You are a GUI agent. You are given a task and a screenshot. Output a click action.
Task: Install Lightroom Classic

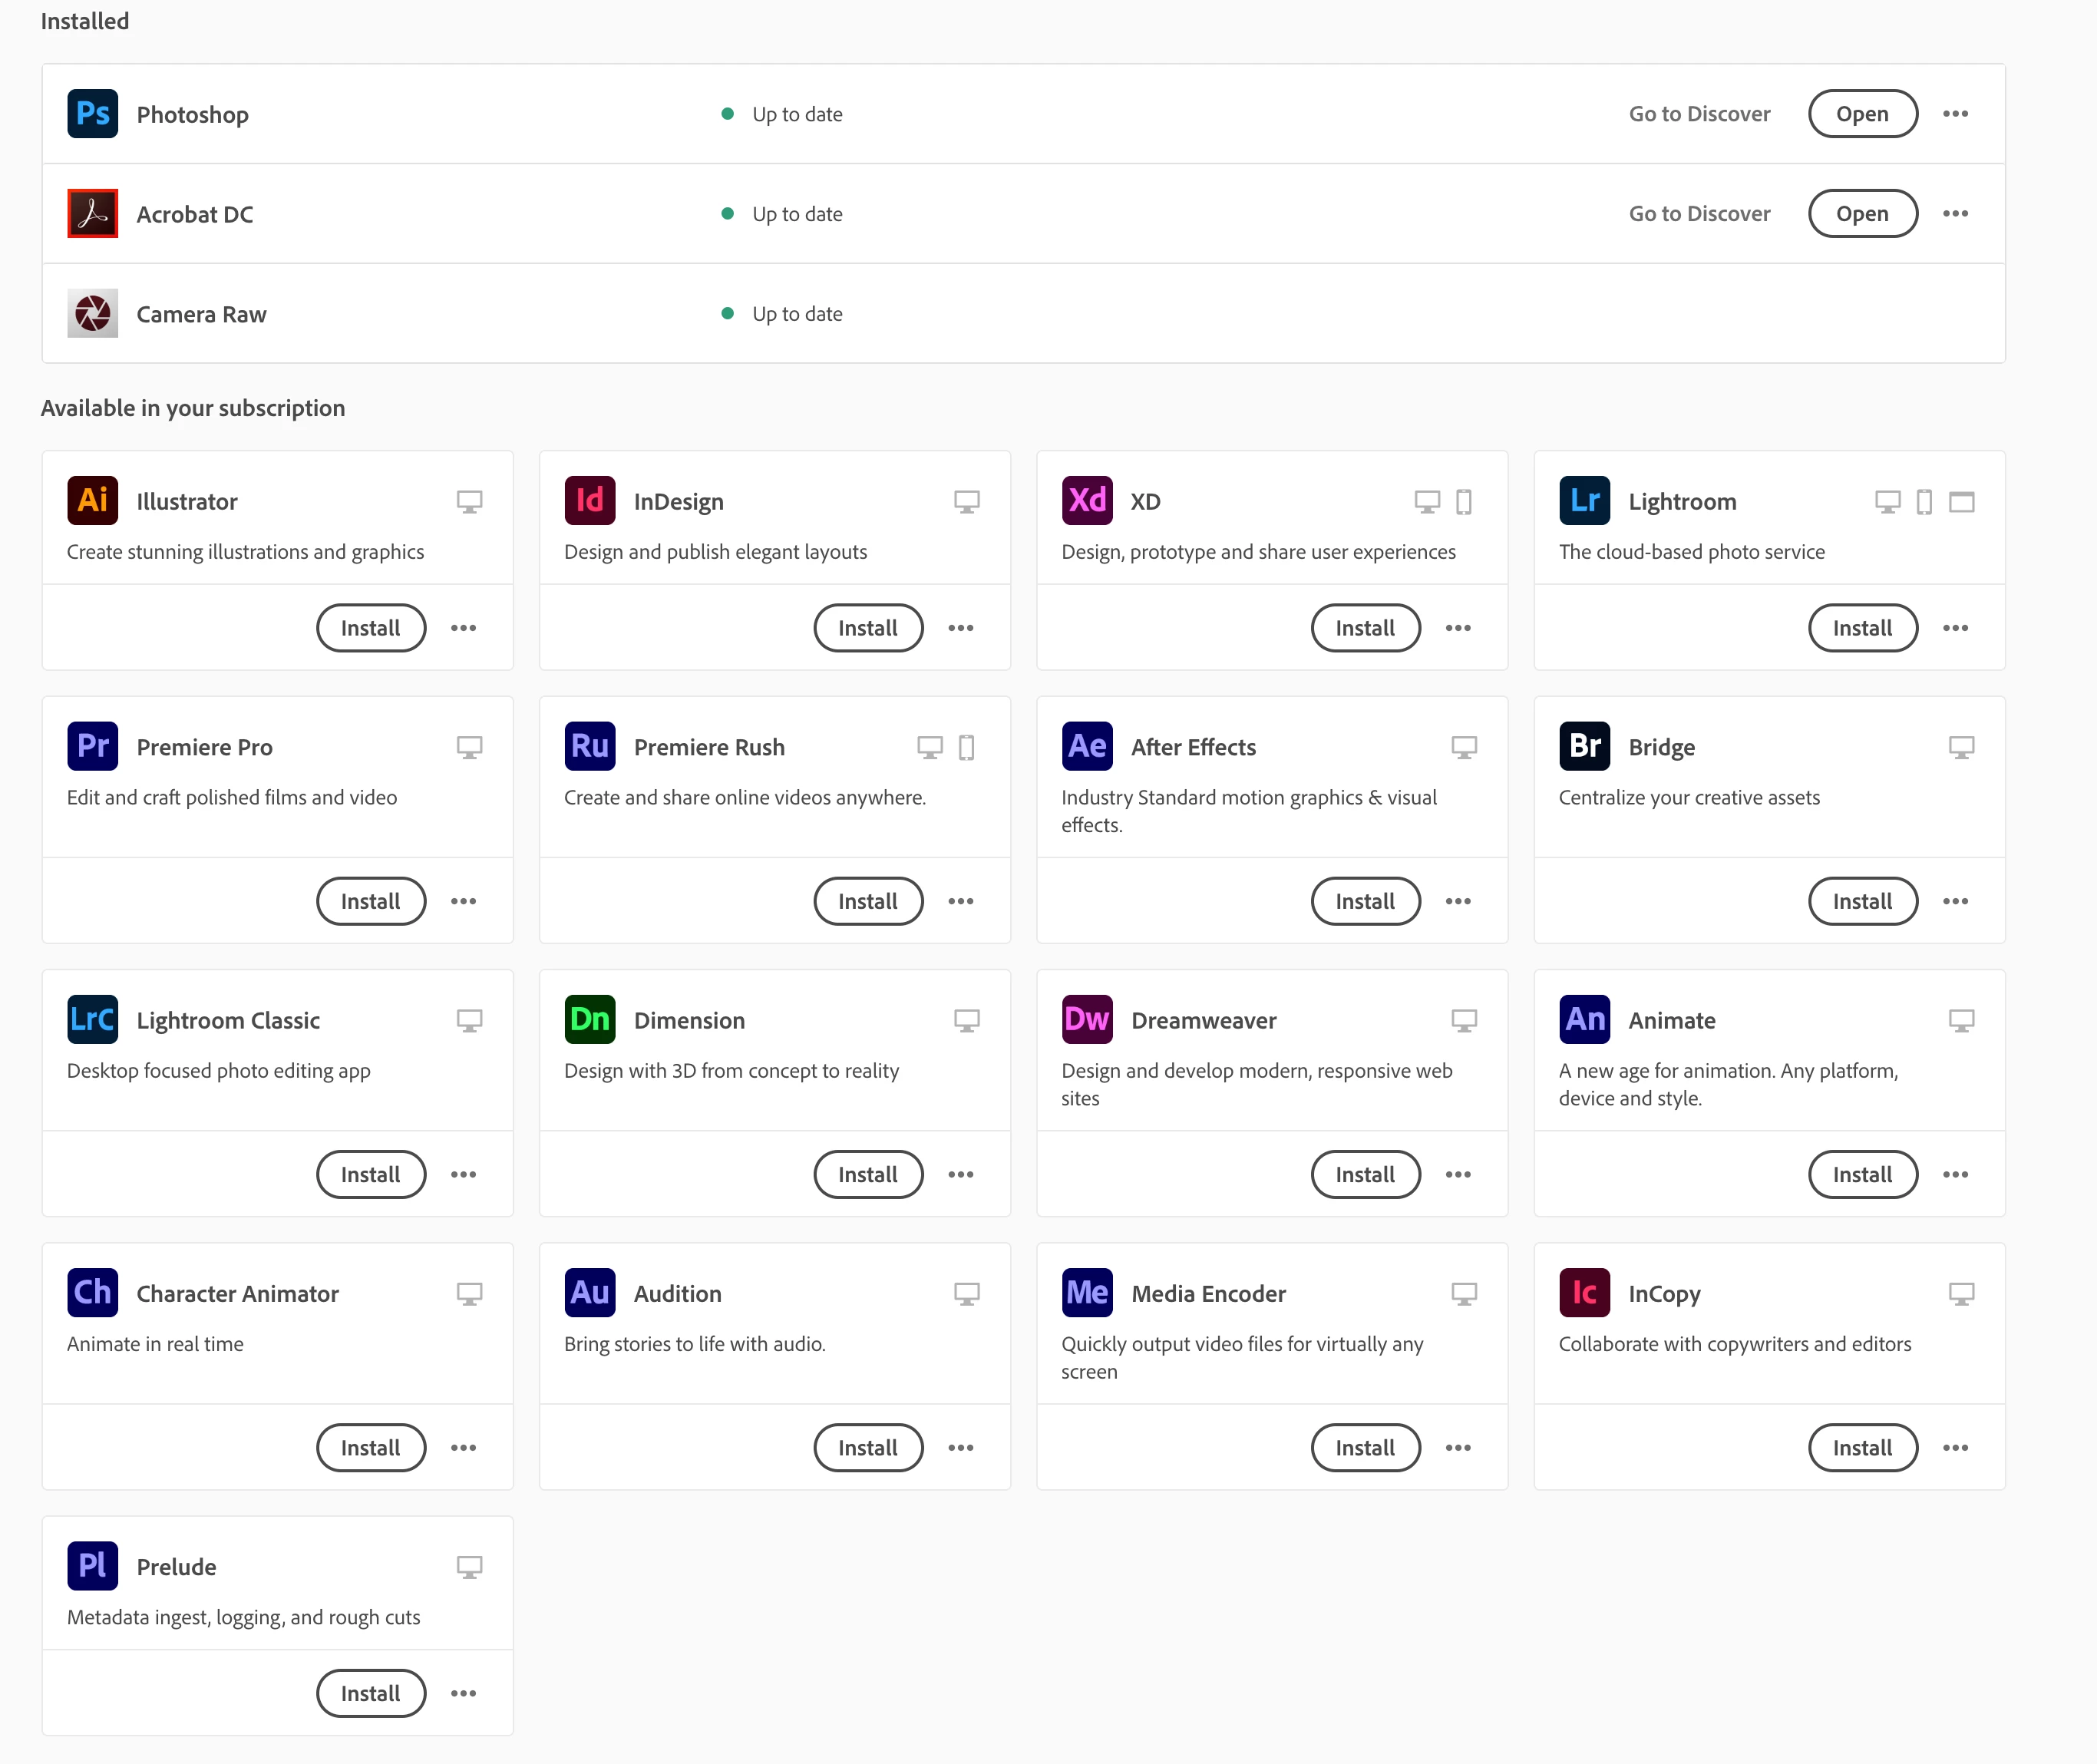click(371, 1174)
